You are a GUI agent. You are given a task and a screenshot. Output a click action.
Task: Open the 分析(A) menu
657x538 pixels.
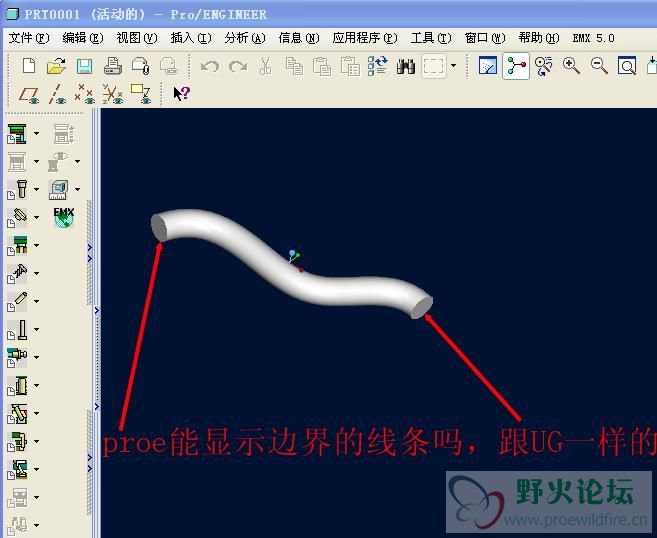pyautogui.click(x=245, y=38)
